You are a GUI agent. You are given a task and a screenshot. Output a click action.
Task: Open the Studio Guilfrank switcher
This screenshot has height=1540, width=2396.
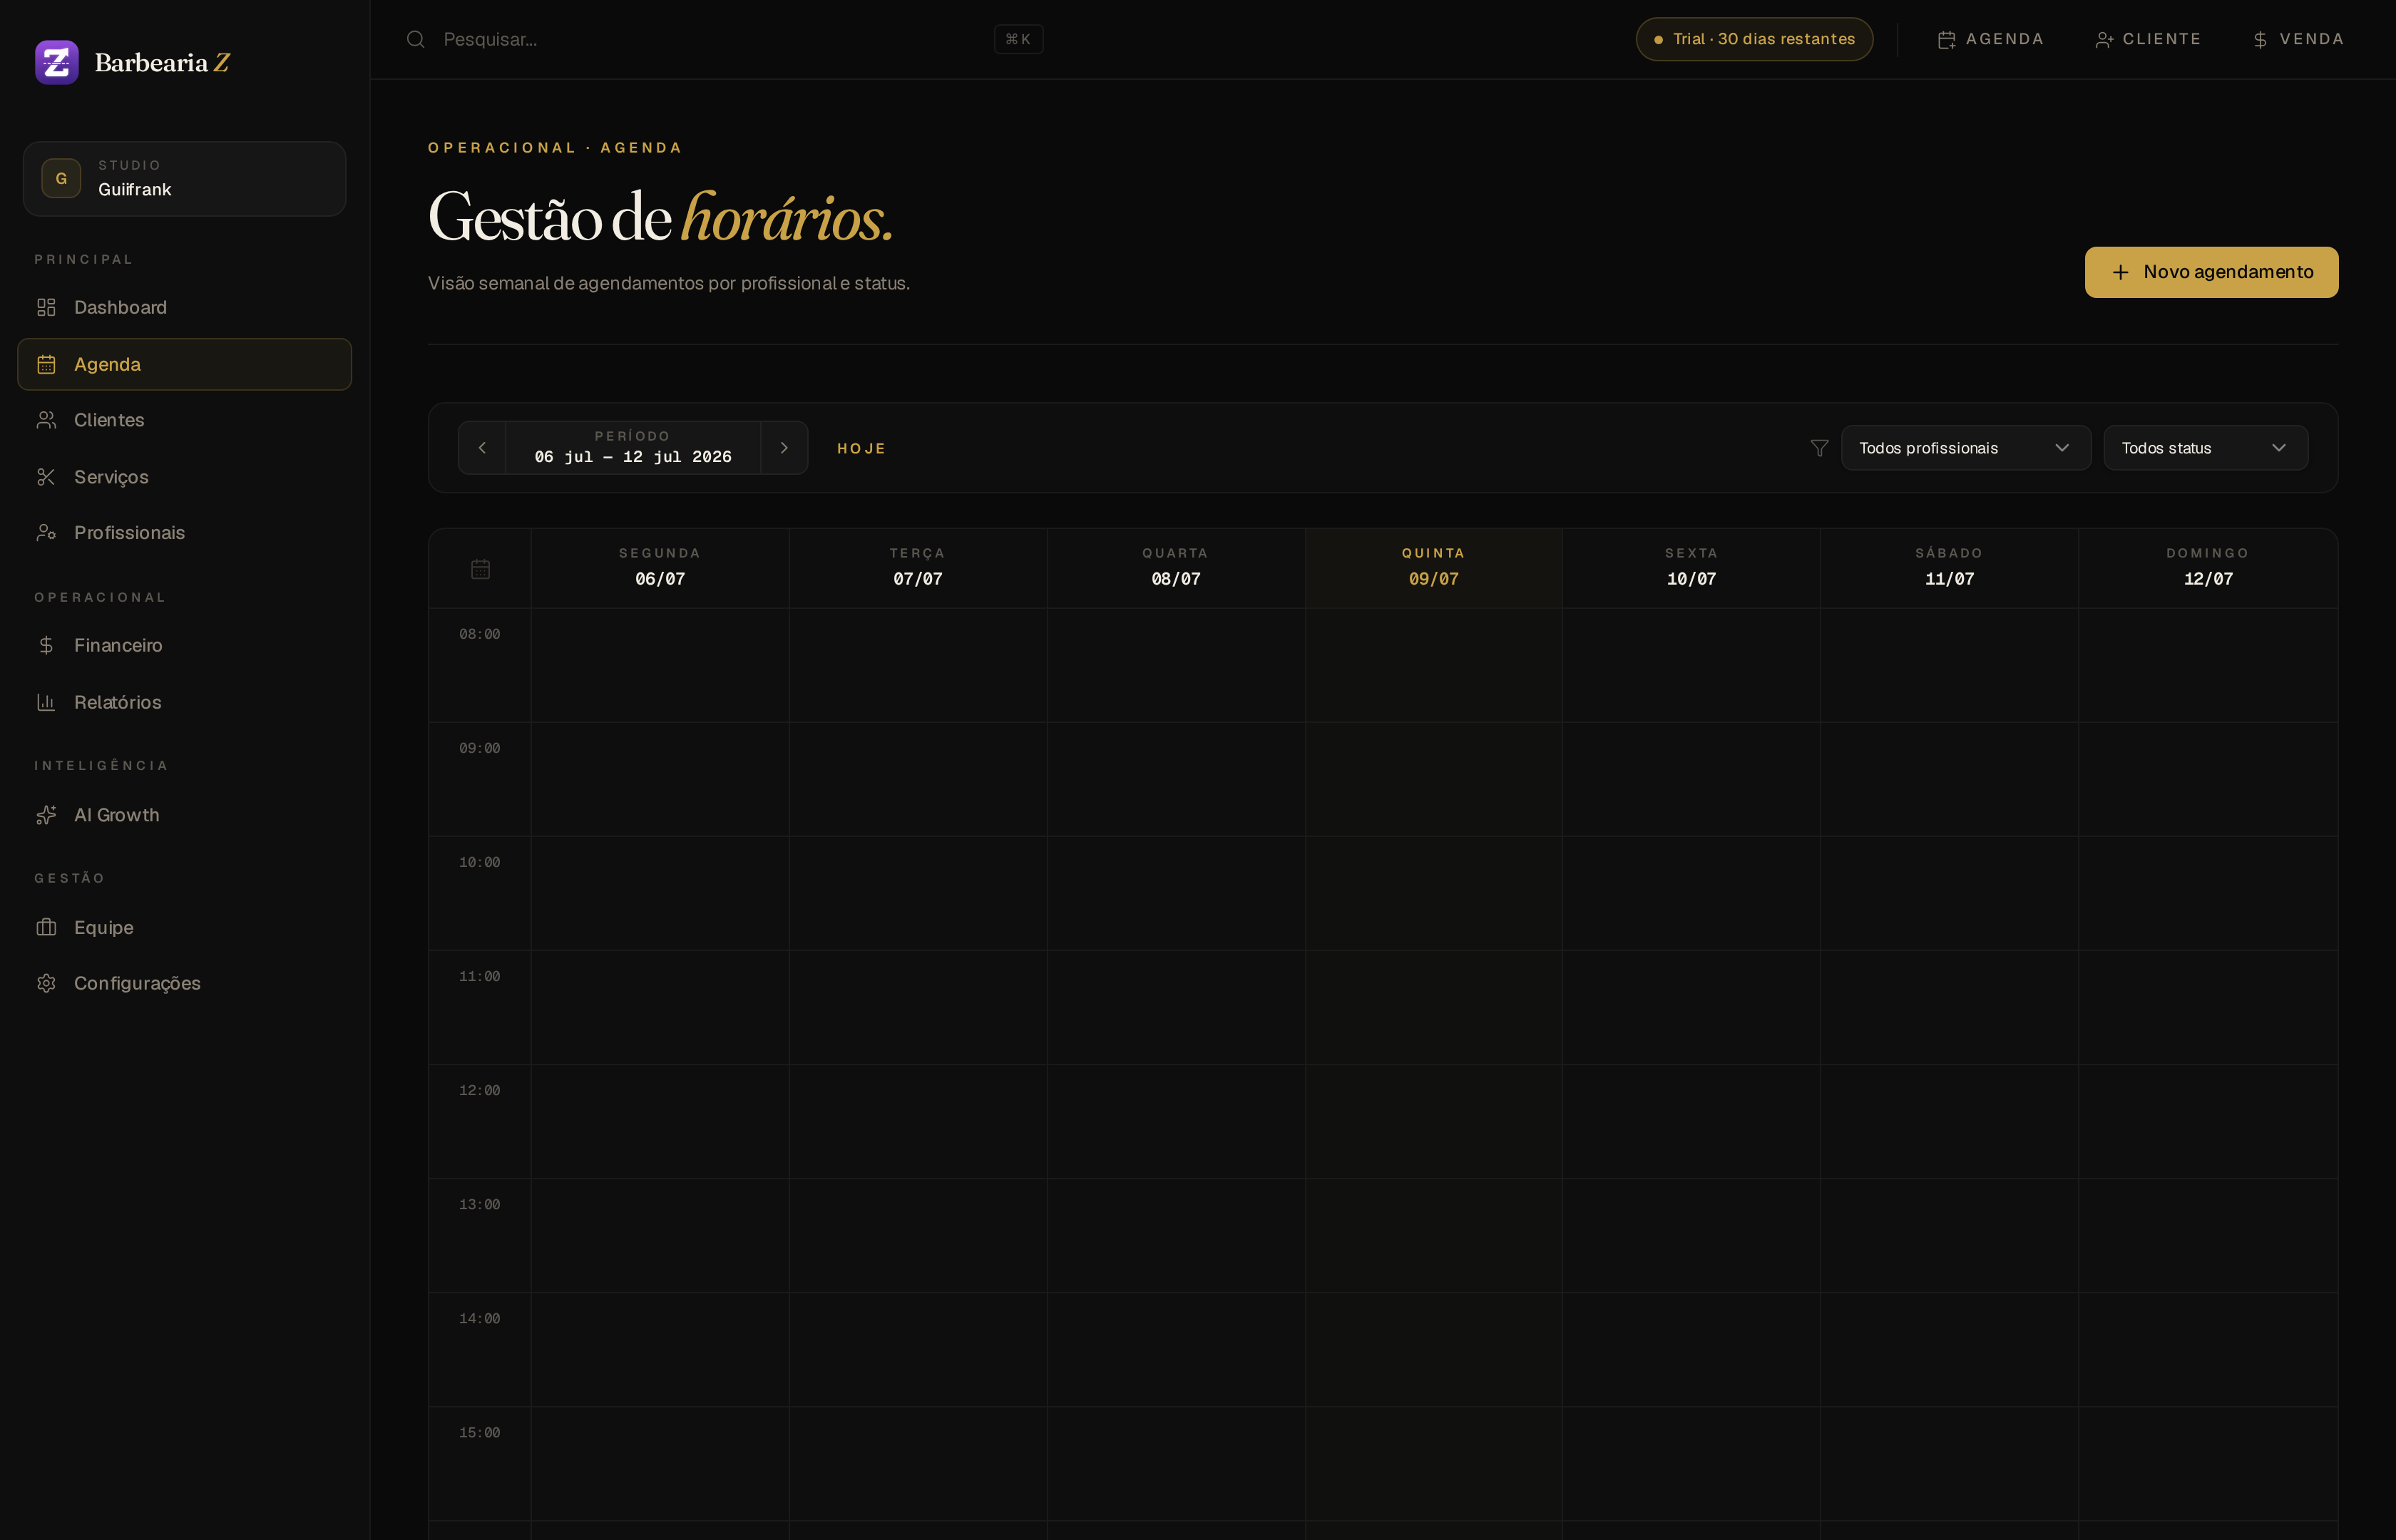185,179
